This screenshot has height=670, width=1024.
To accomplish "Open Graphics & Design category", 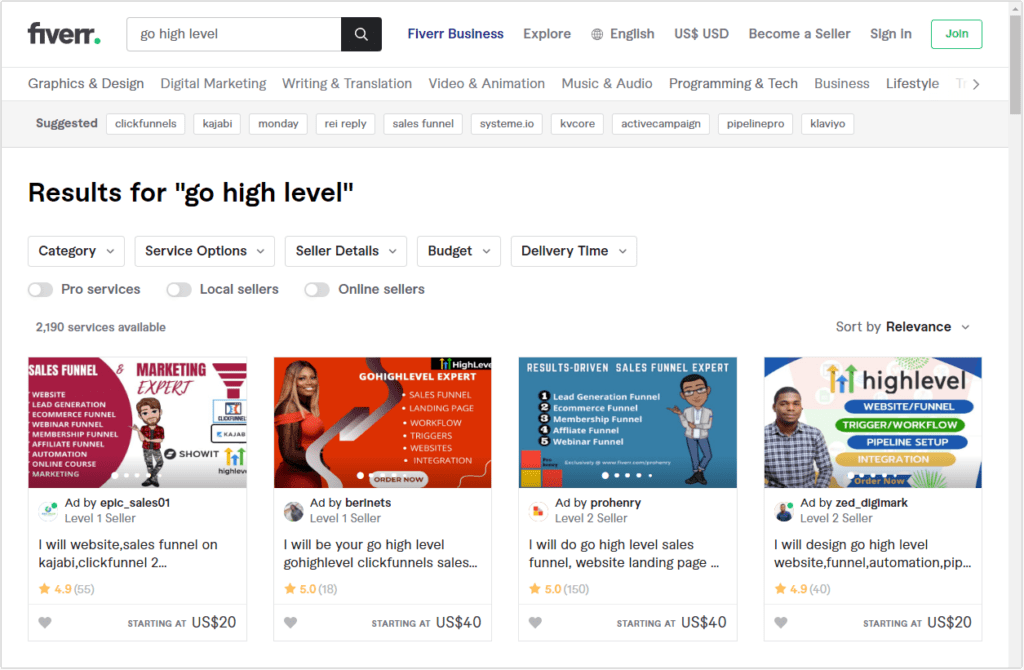I will (86, 84).
